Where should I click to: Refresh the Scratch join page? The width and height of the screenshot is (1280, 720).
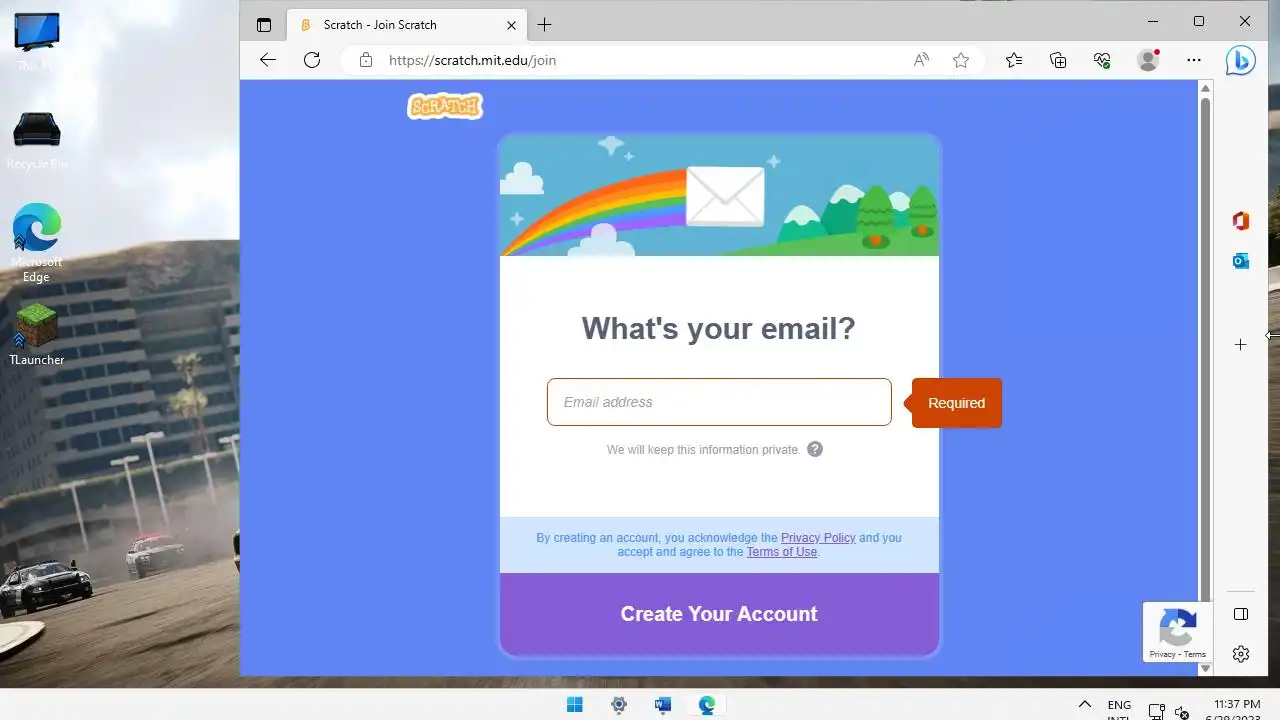pyautogui.click(x=312, y=60)
